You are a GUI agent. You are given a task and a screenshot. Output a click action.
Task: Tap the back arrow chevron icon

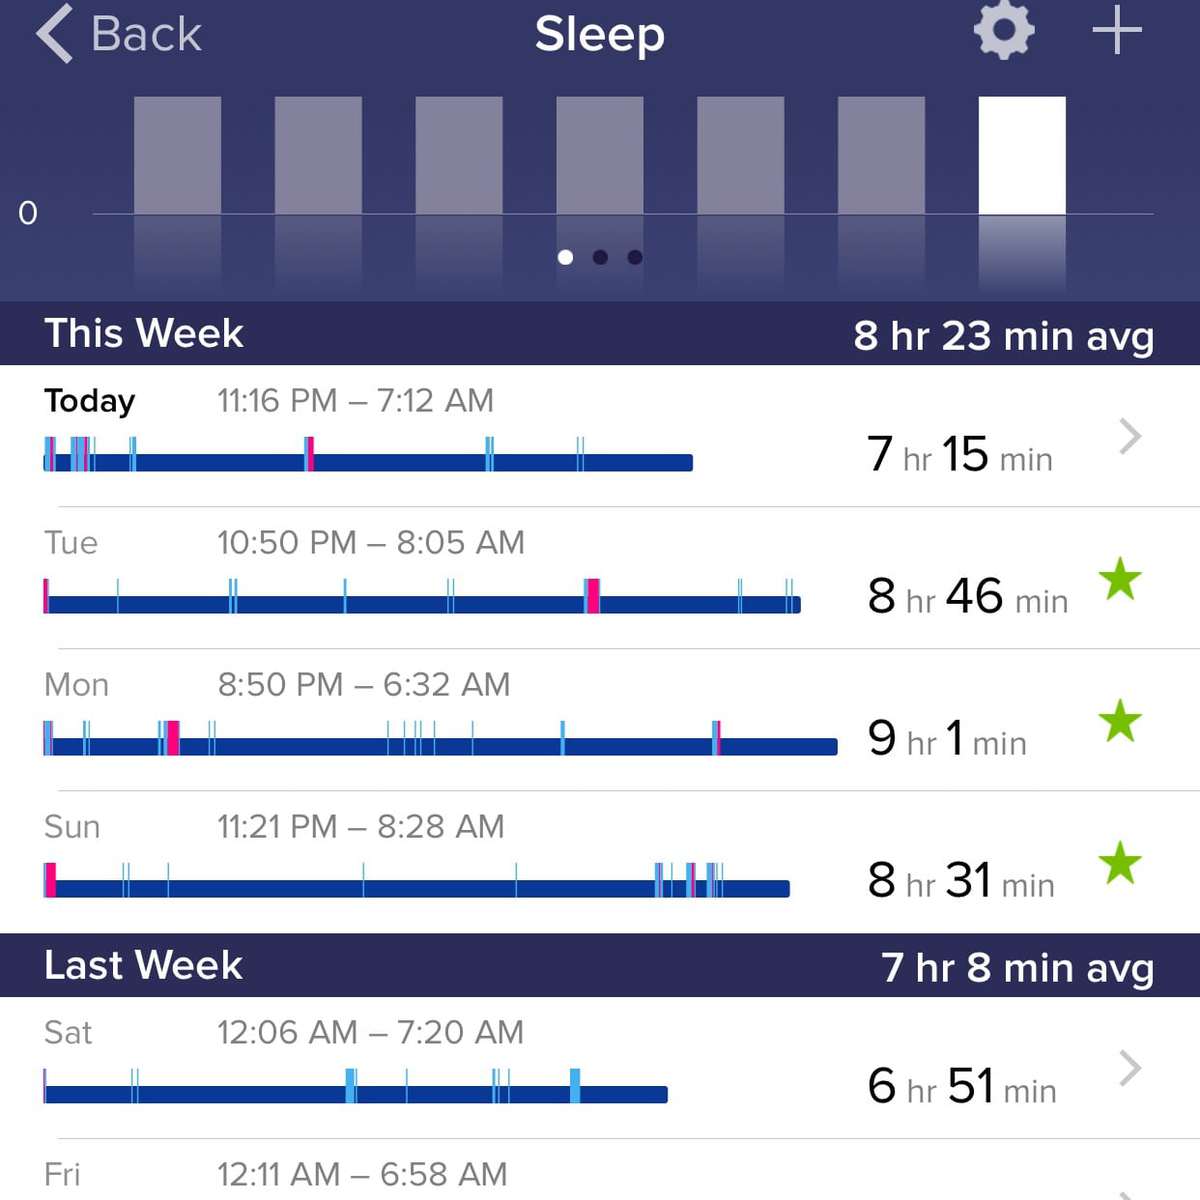pyautogui.click(x=54, y=33)
